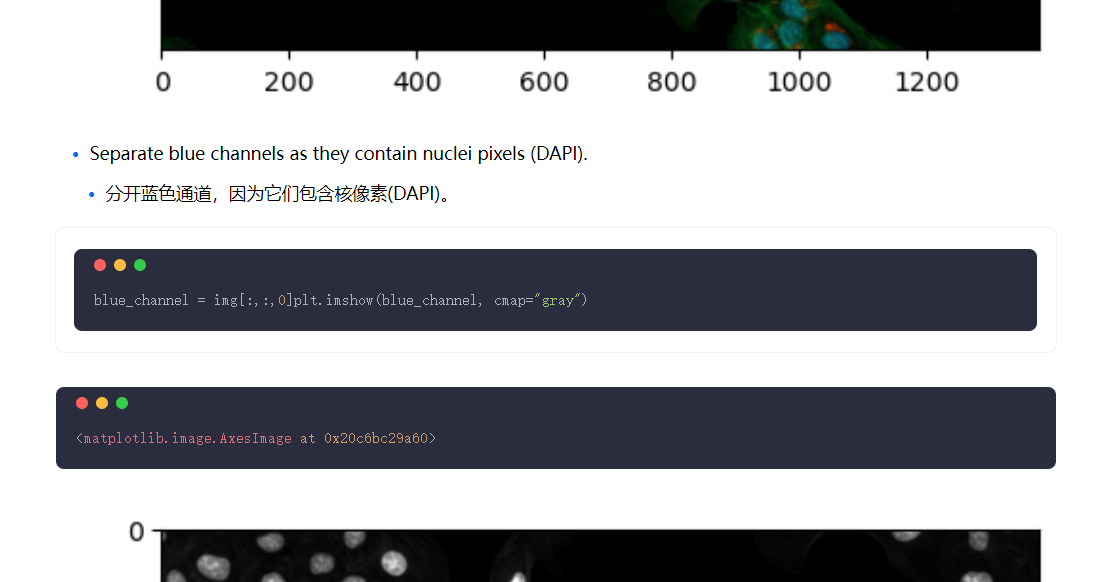Click the blue bullet before the English sentence
This screenshot has width=1093, height=582.
tap(76, 155)
